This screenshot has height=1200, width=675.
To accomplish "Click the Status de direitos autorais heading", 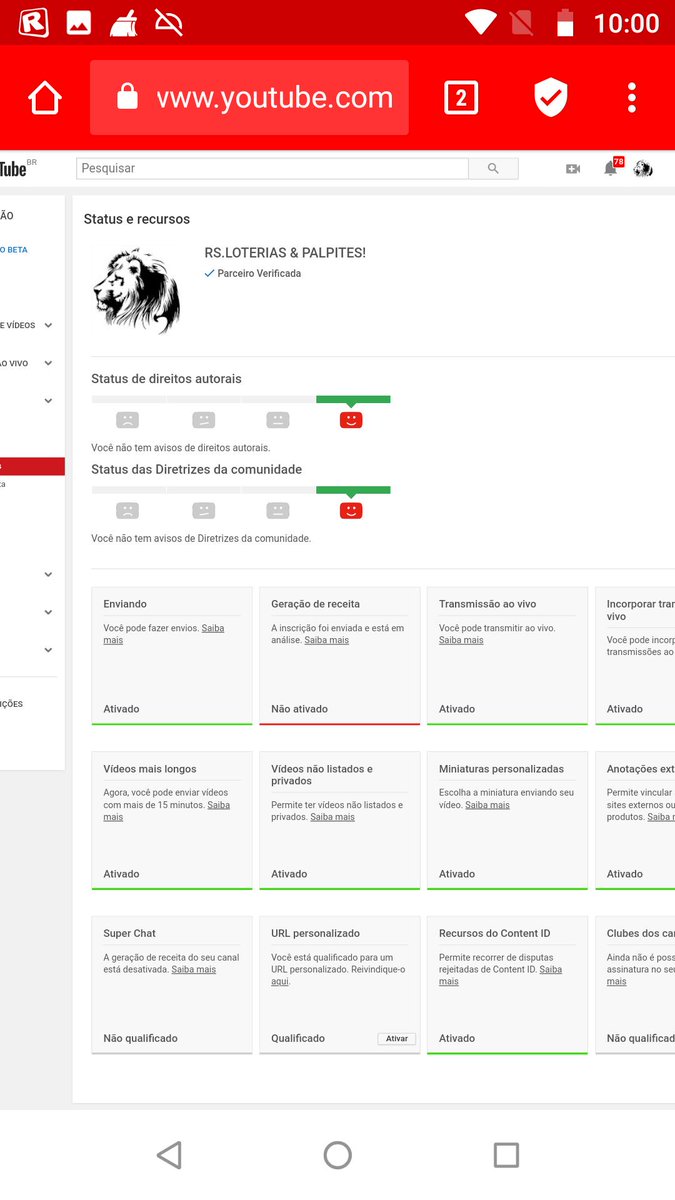I will [166, 379].
